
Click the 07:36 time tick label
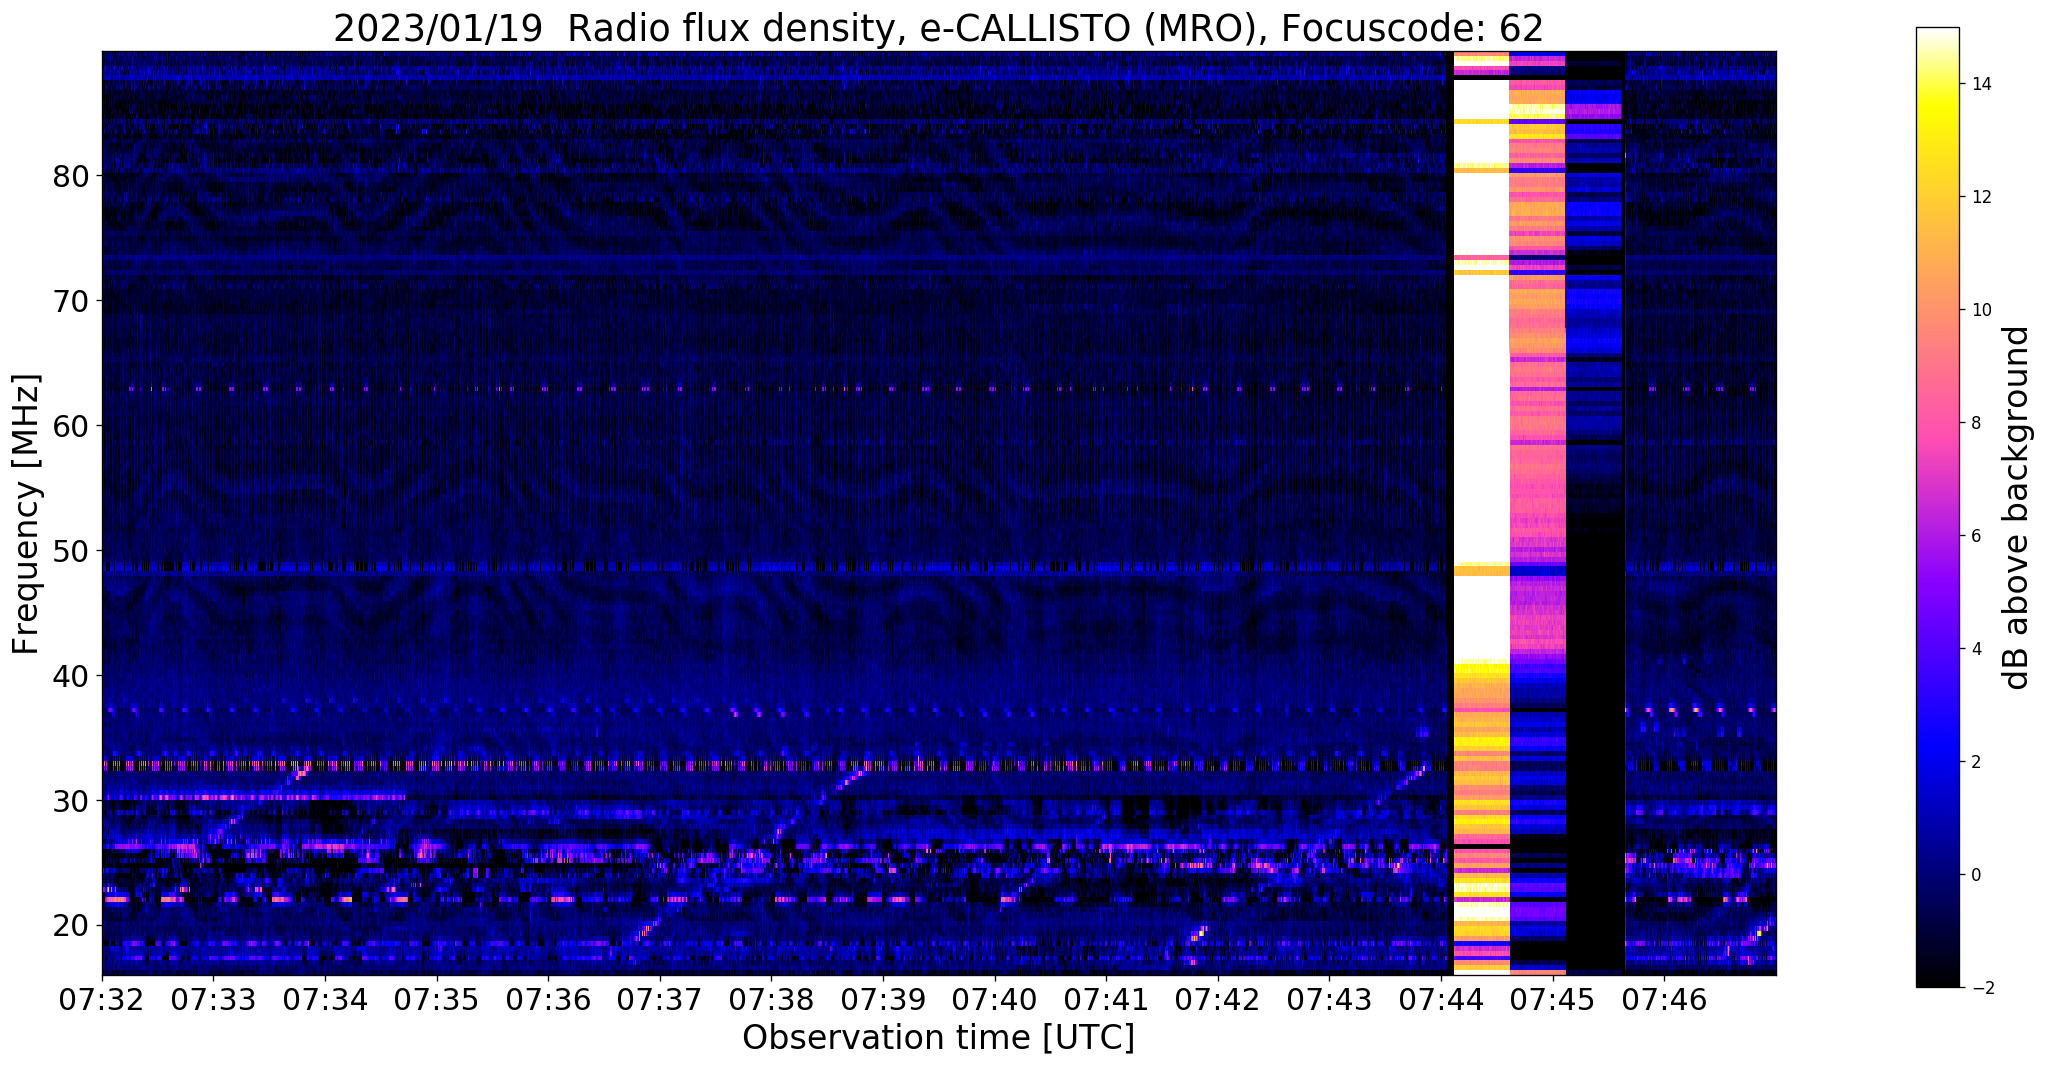tap(548, 999)
